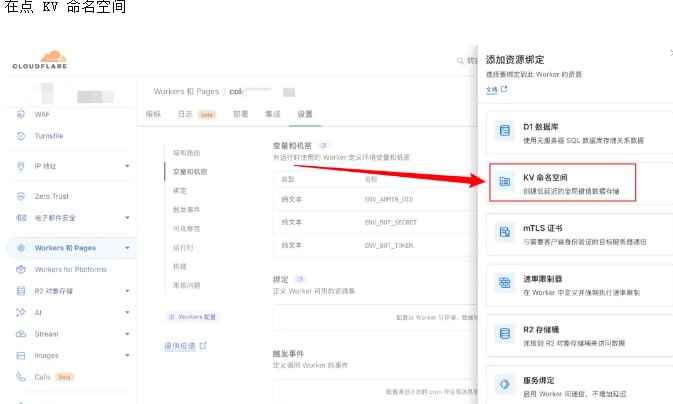This screenshot has width=673, height=404.
Task: Click the Workers 和 Pages sidebar icon
Action: point(21,248)
